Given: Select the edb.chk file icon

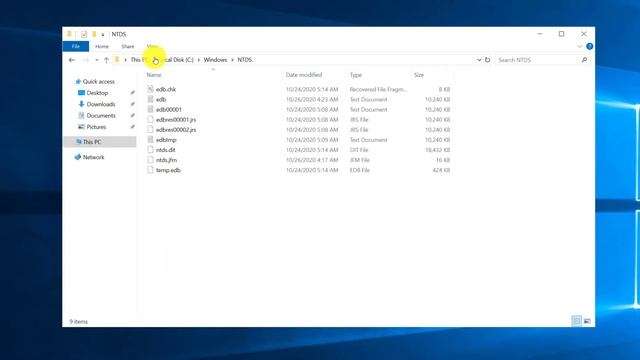Looking at the screenshot, I should [x=151, y=89].
